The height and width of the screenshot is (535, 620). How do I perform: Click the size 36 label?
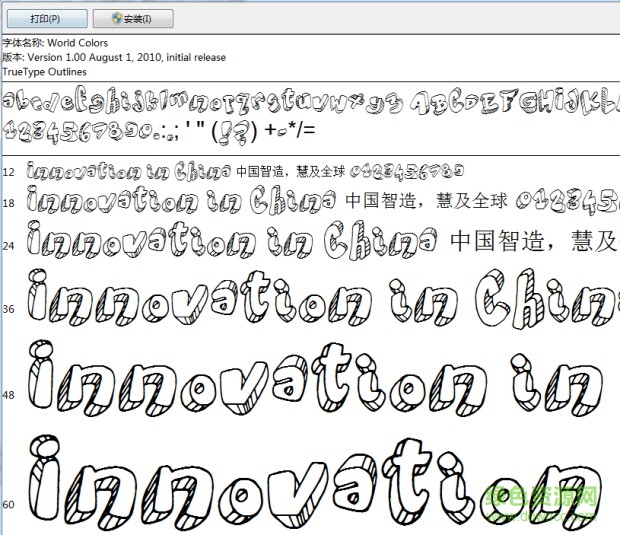tap(8, 309)
